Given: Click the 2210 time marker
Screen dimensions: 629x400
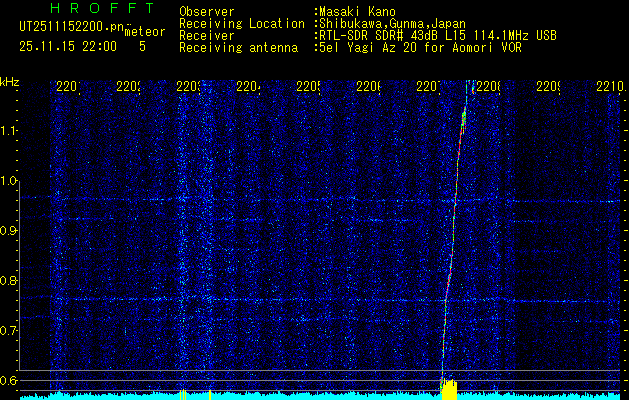Looking at the screenshot, I should (x=608, y=88).
